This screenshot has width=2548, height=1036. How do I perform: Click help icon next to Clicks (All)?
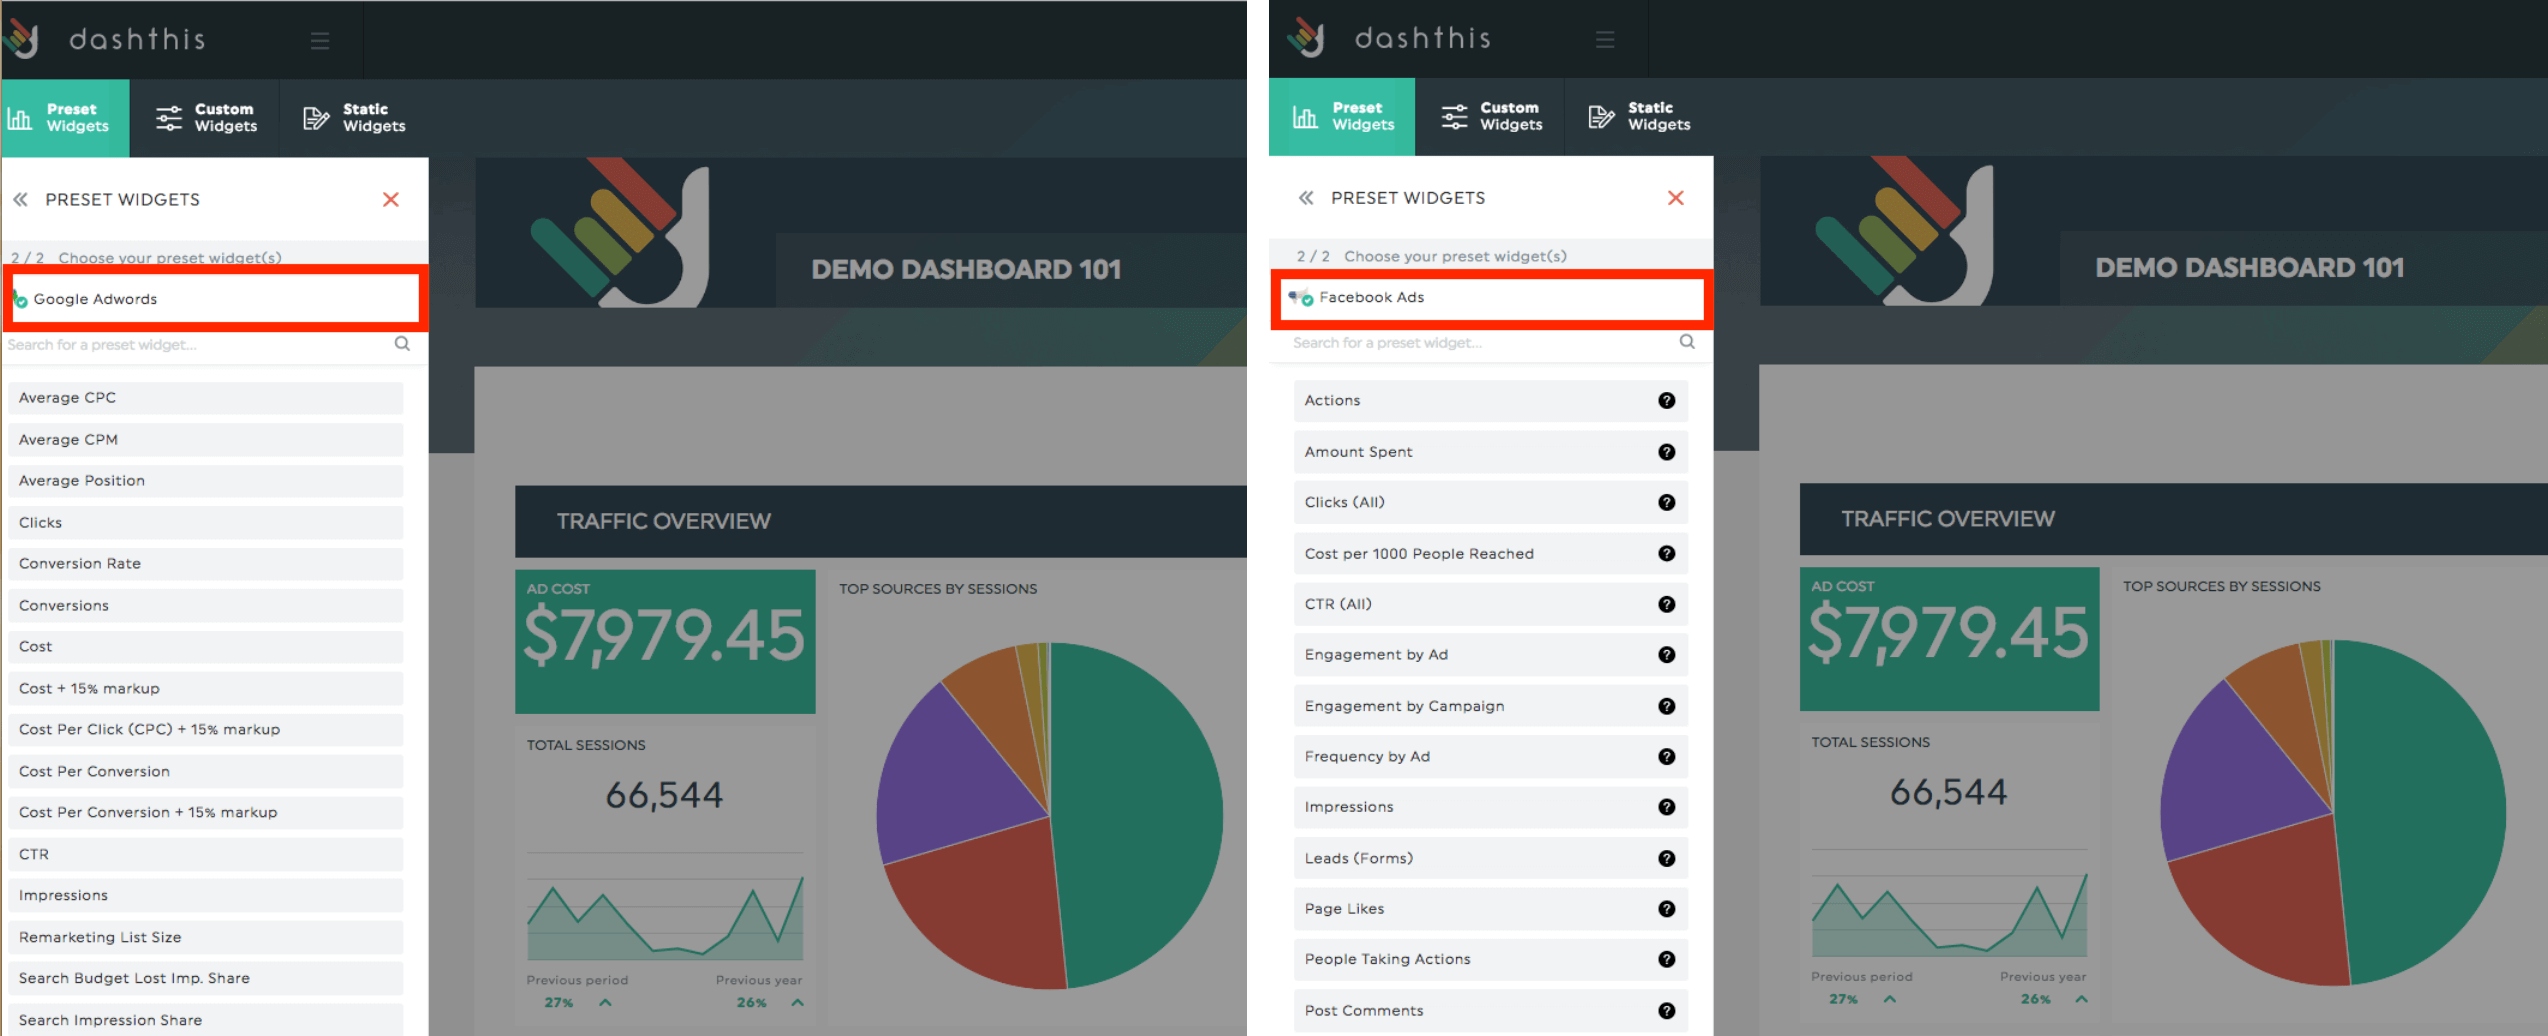click(x=1666, y=503)
